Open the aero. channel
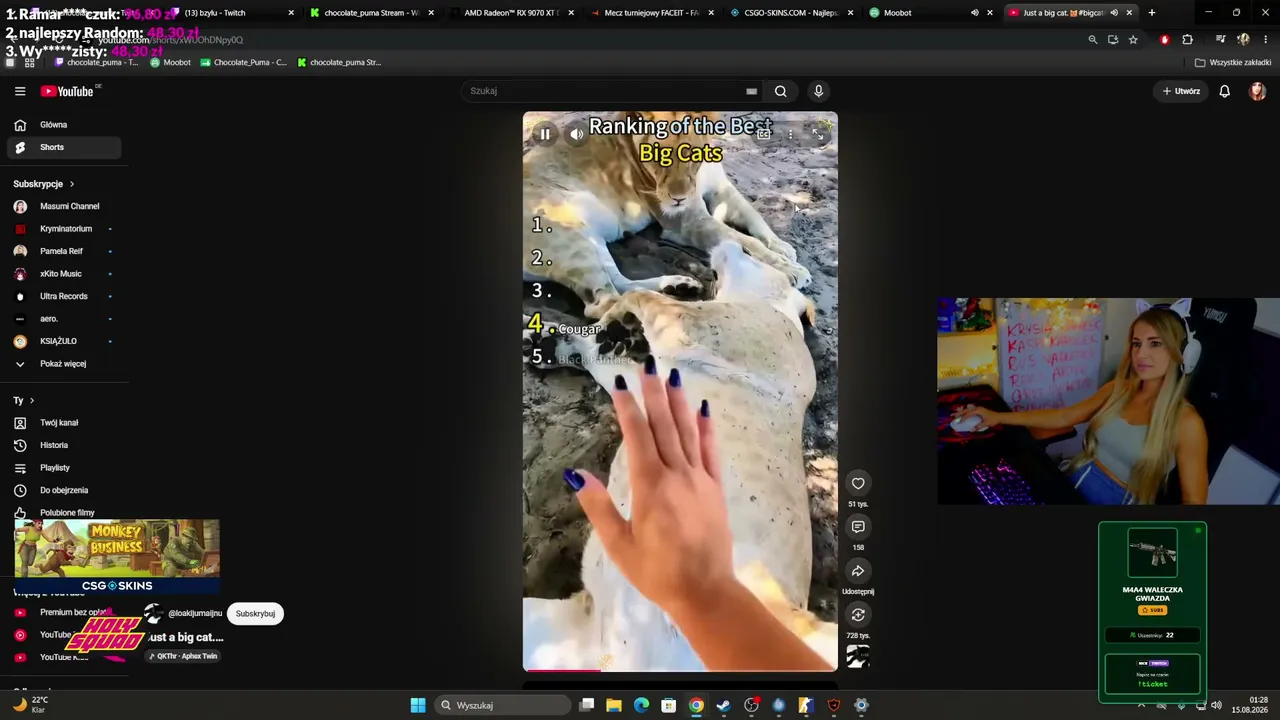Screen dimensions: 1280x720 pyautogui.click(x=65, y=319)
